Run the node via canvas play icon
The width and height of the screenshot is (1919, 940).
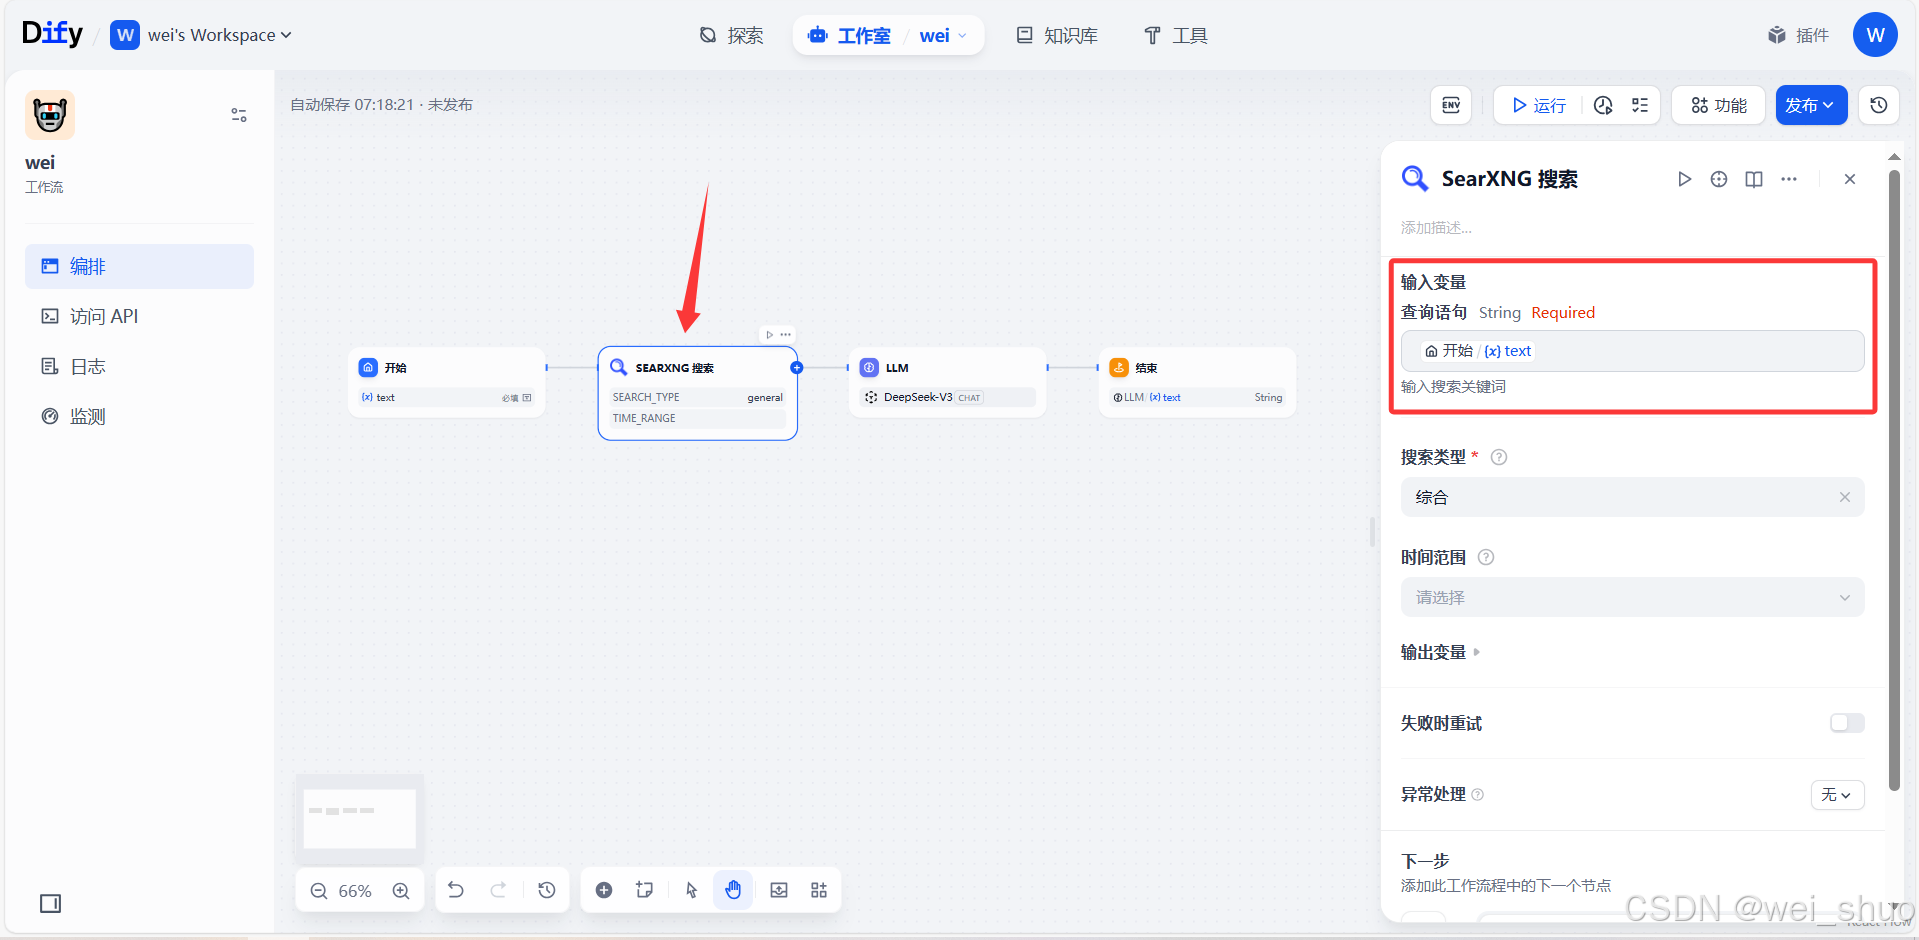[x=769, y=335]
